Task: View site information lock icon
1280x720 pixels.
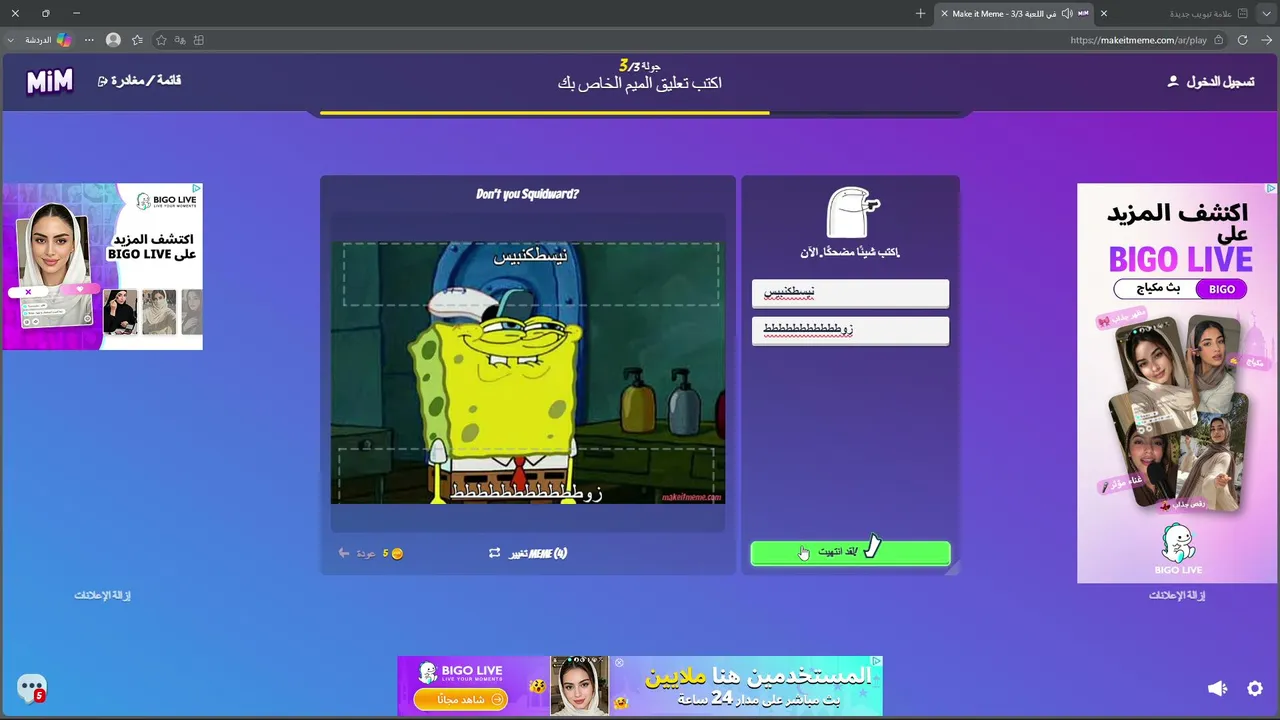Action: (x=1218, y=40)
